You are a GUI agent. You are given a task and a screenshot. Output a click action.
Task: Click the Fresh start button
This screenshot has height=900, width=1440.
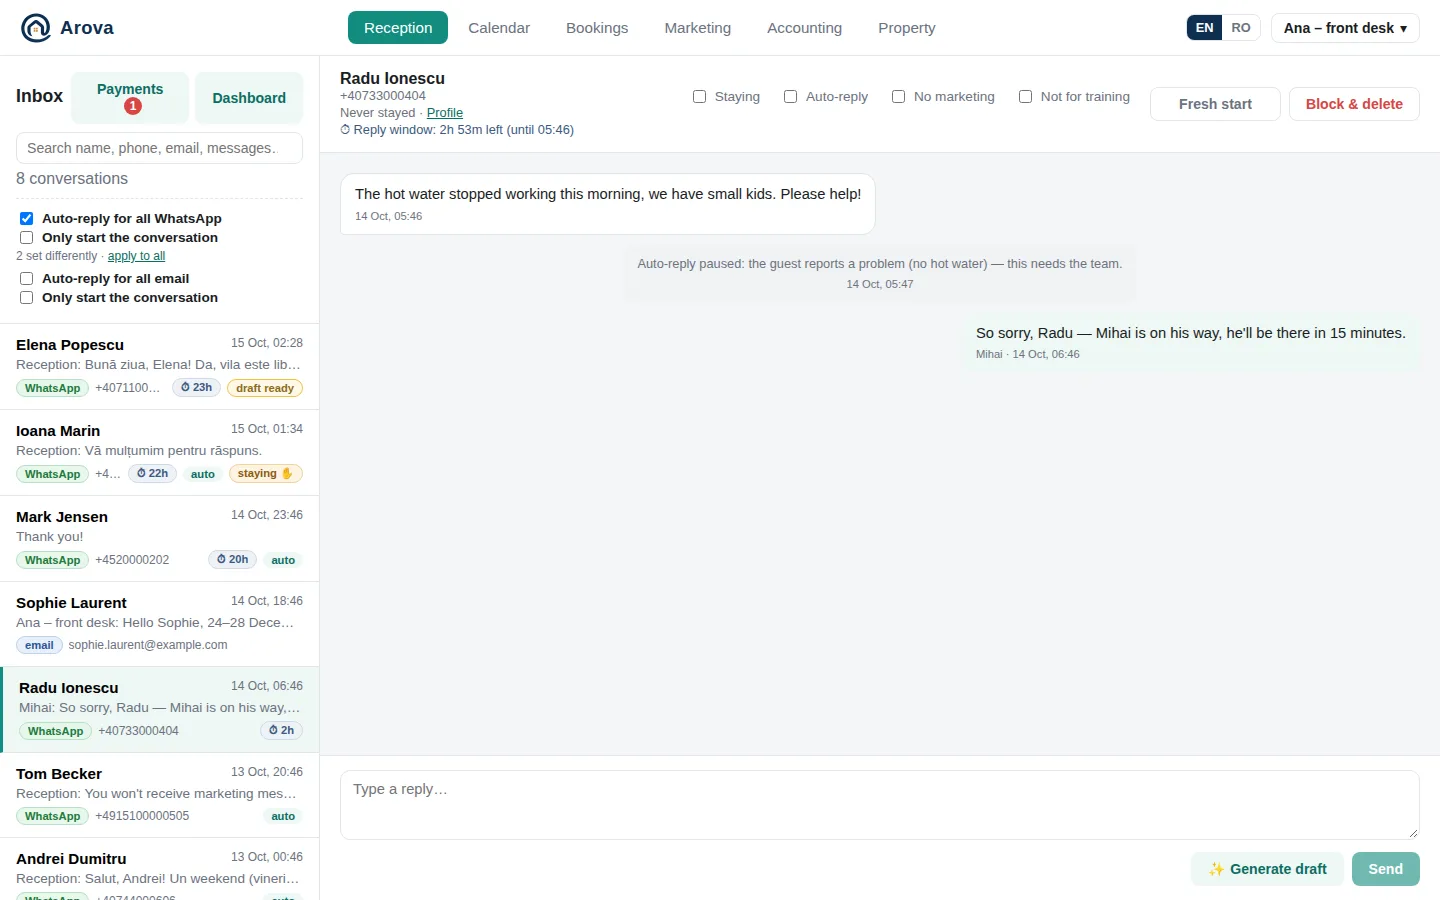tap(1215, 104)
